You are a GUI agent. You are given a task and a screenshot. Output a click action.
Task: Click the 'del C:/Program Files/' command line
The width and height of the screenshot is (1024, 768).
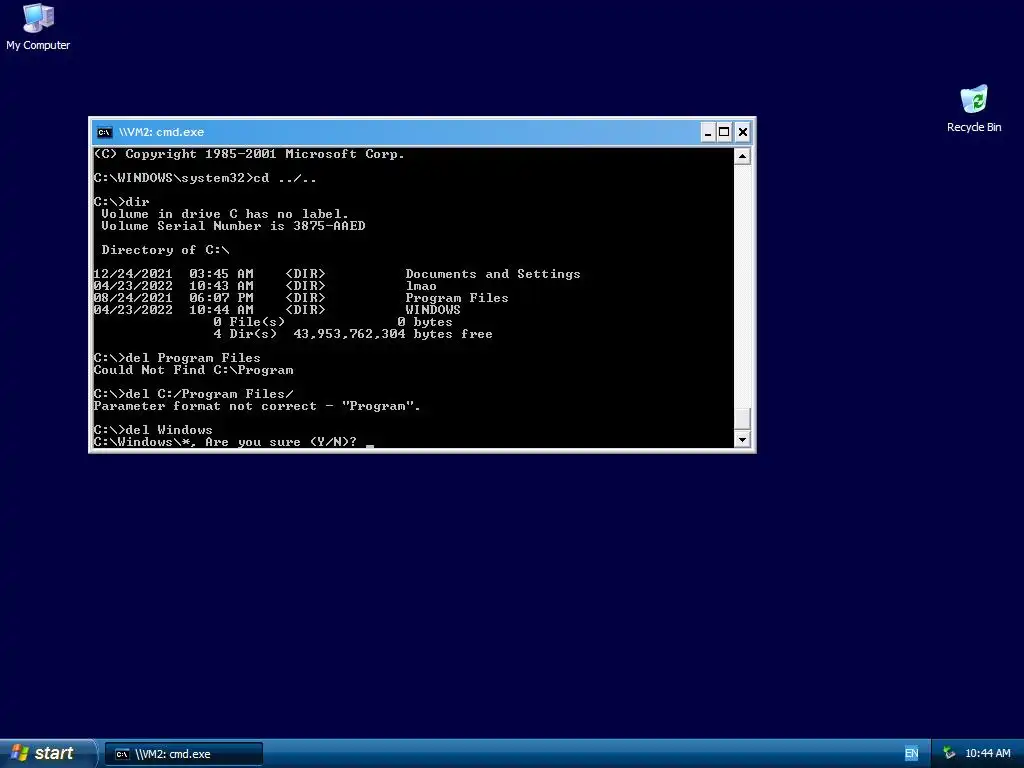[193, 394]
